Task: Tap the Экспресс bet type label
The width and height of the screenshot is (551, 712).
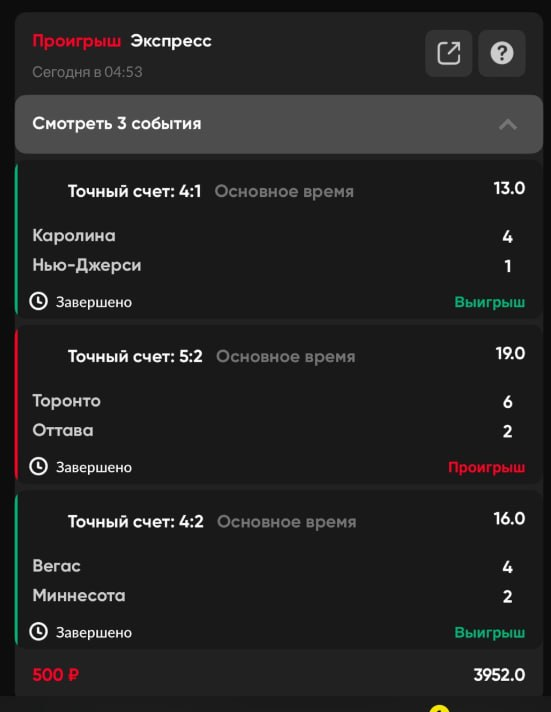Action: coord(171,41)
